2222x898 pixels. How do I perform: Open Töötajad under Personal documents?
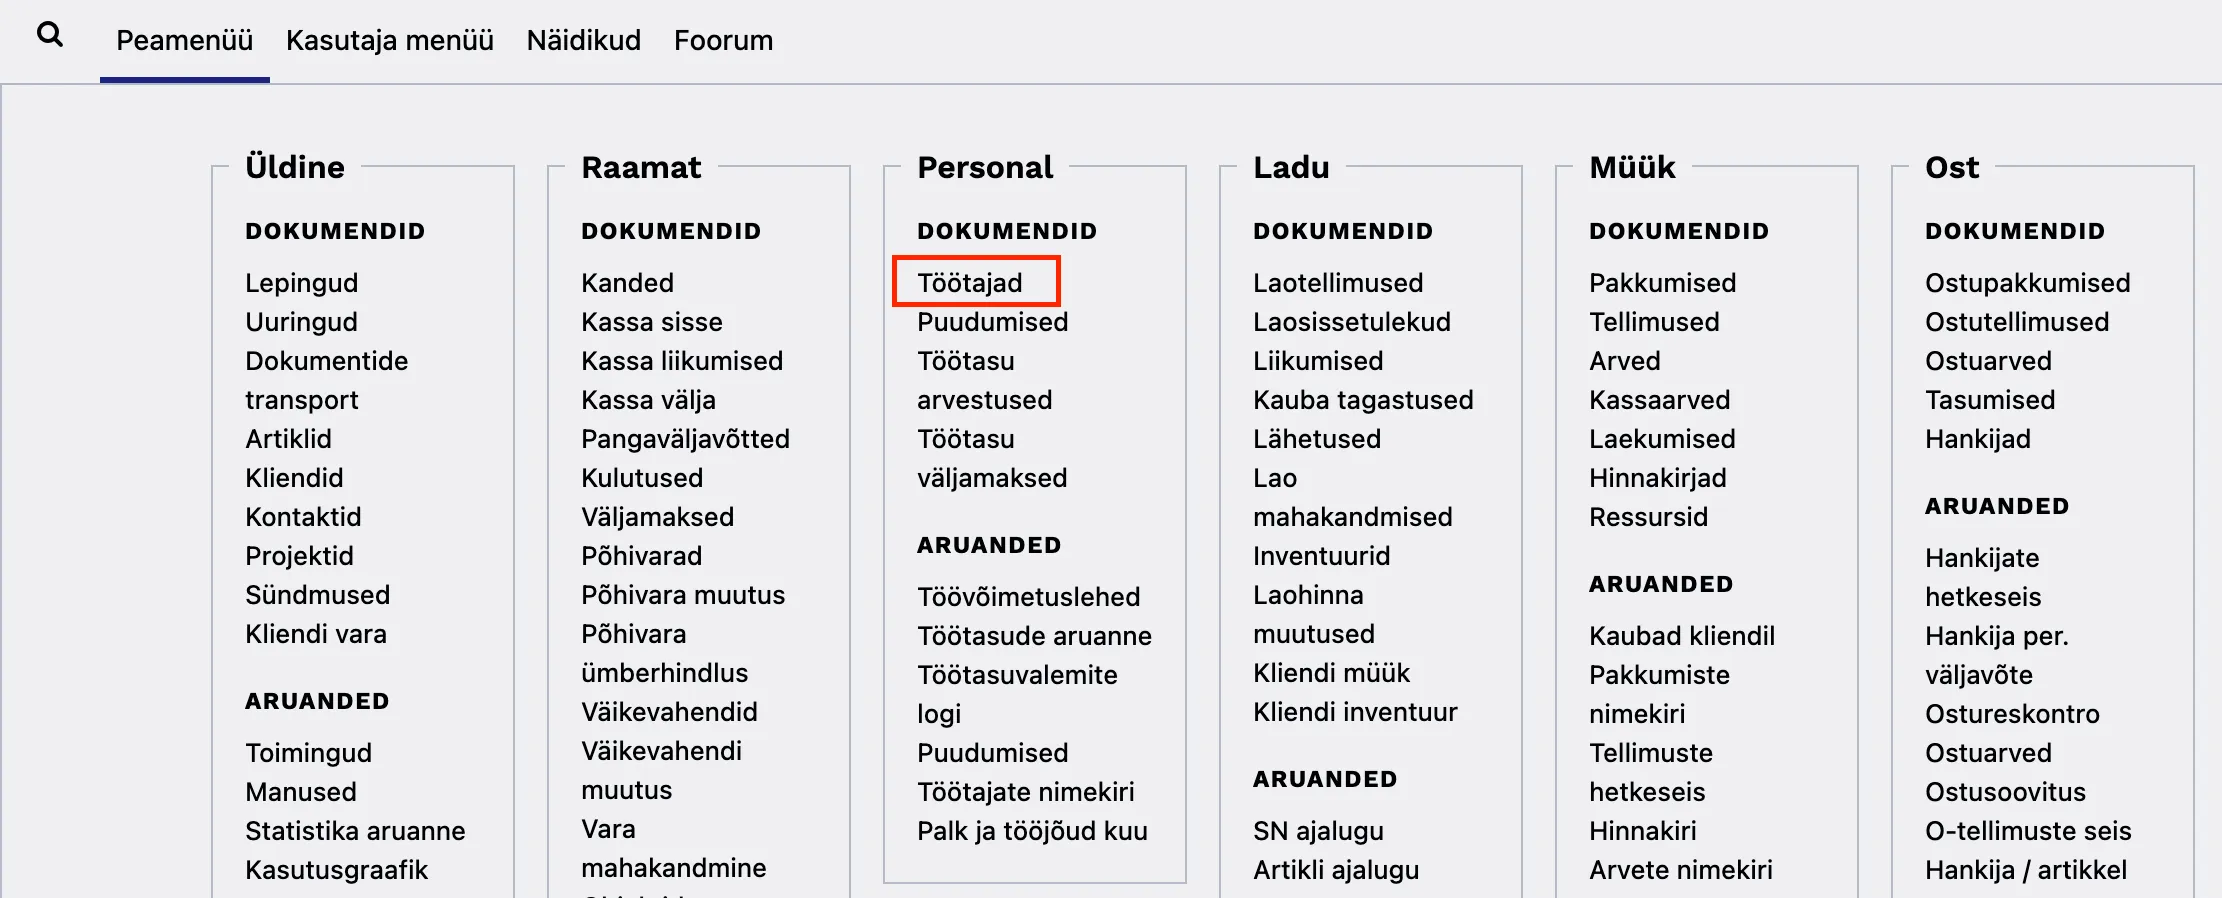click(x=969, y=283)
